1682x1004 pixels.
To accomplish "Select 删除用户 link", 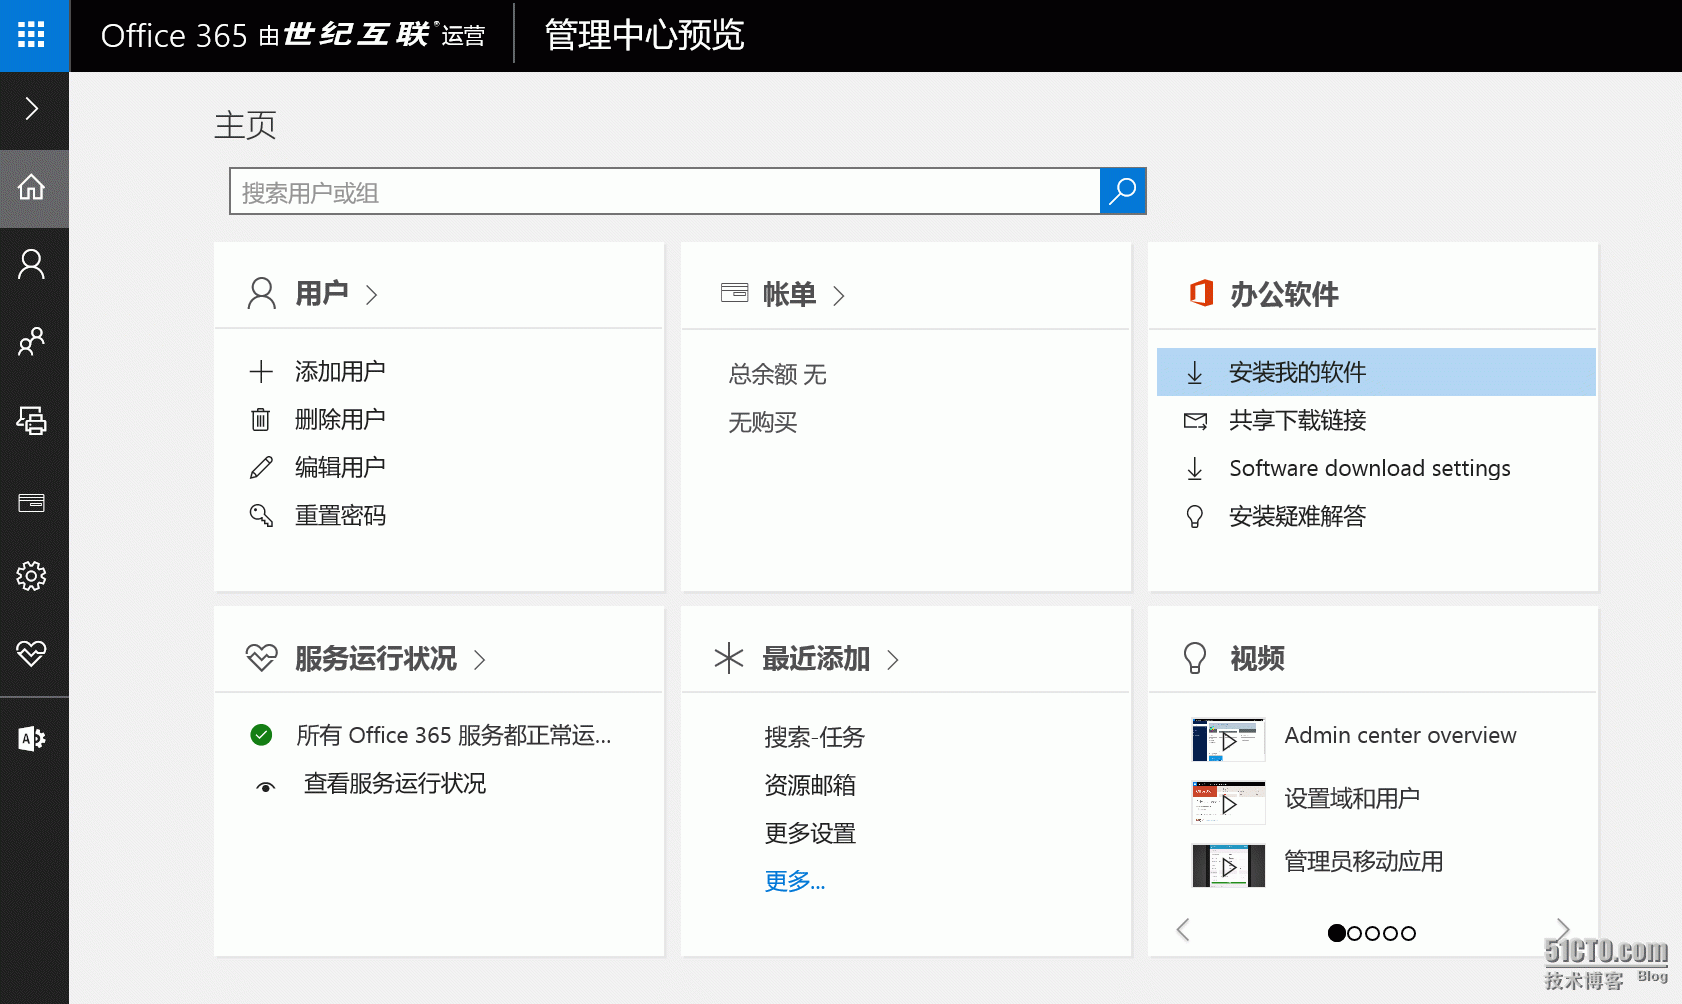I will pos(340,420).
